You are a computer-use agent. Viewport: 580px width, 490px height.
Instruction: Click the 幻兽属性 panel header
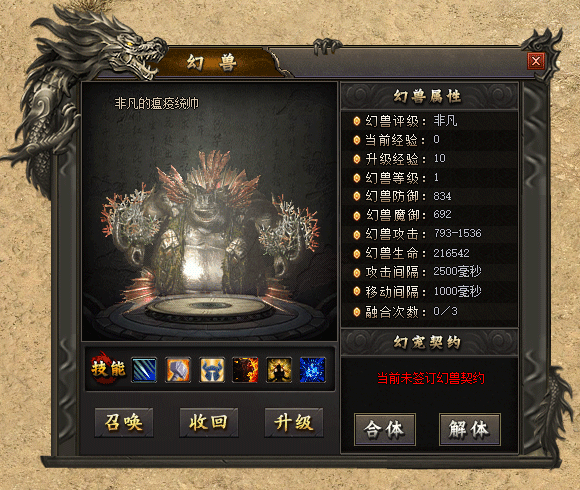[x=429, y=97]
